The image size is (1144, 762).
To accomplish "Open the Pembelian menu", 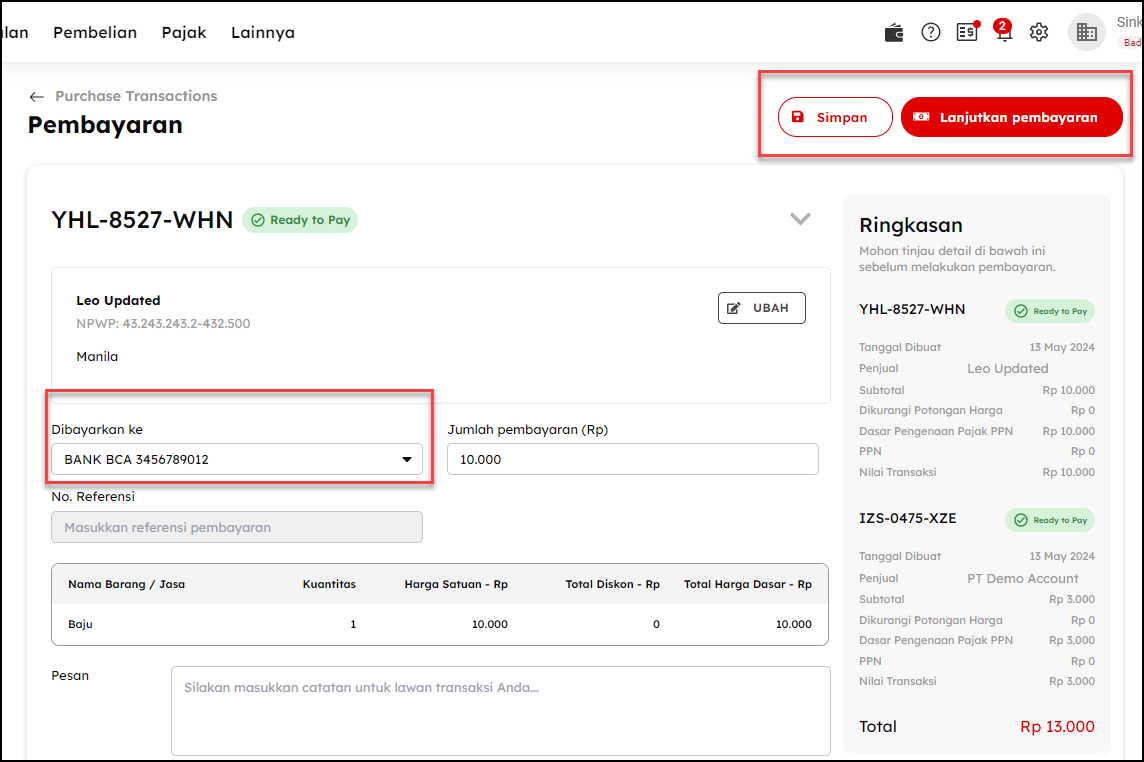I will [95, 32].
